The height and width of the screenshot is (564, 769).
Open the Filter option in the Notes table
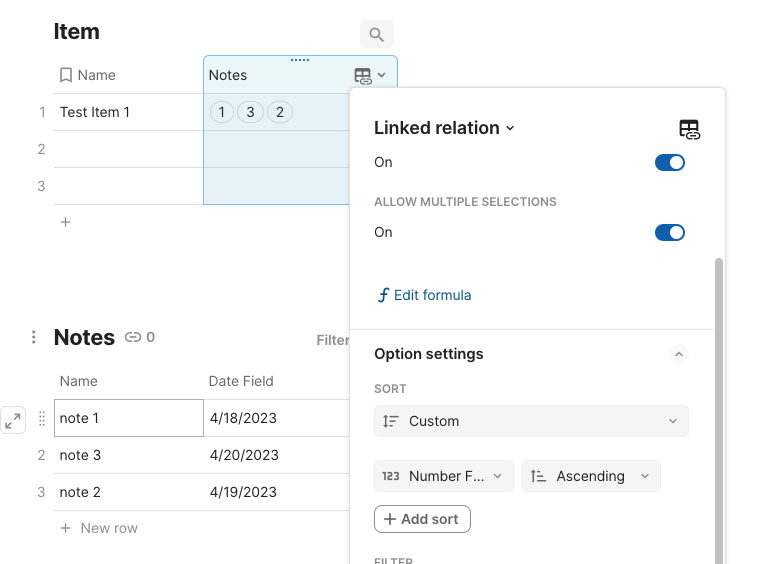click(x=332, y=340)
